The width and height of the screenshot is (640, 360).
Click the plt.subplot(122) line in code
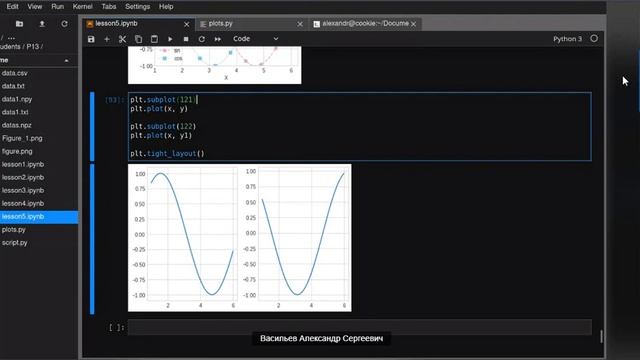(163, 127)
